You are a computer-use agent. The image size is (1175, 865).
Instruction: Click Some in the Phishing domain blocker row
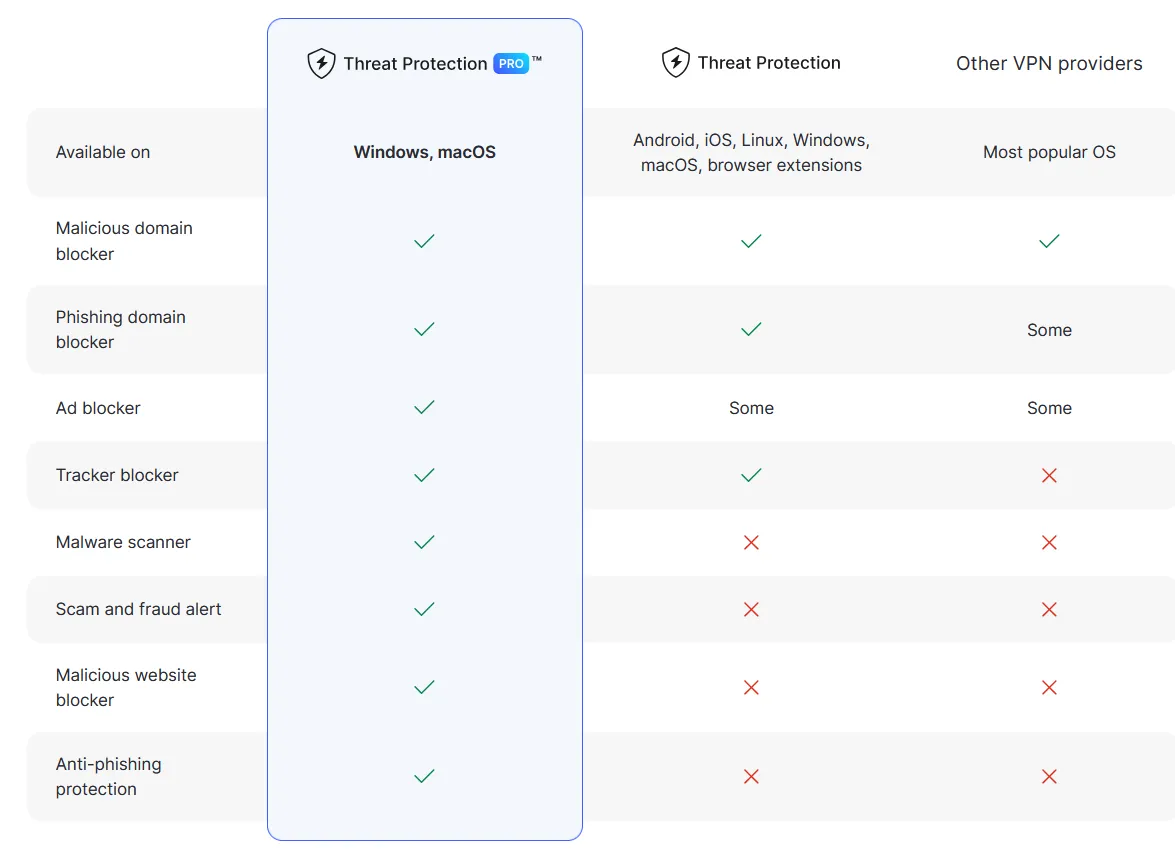click(x=1049, y=330)
